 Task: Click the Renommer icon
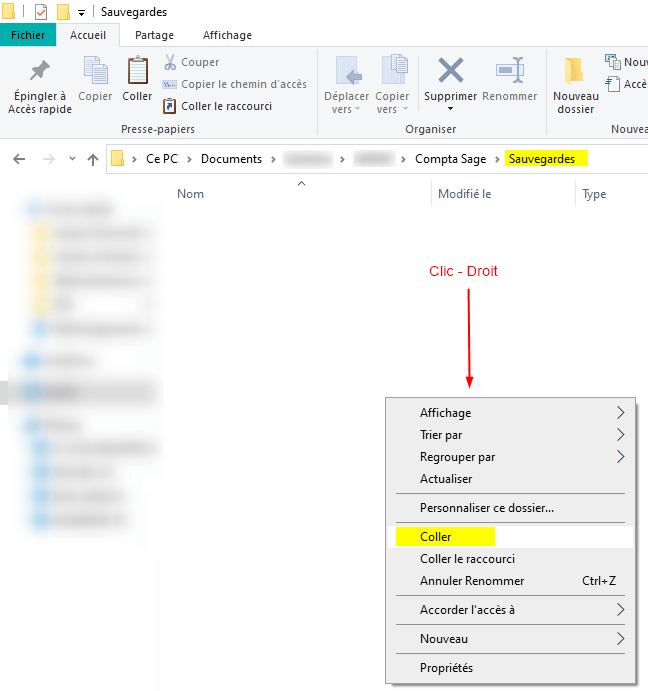(x=510, y=72)
